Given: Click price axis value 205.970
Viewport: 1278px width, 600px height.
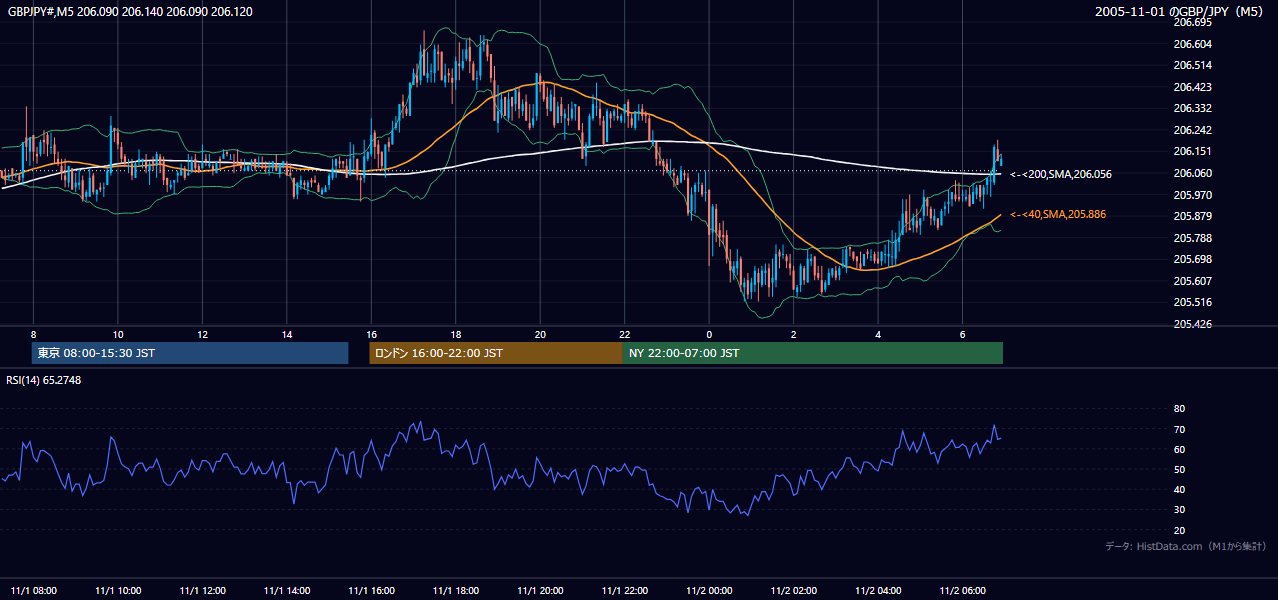Looking at the screenshot, I should [1192, 195].
